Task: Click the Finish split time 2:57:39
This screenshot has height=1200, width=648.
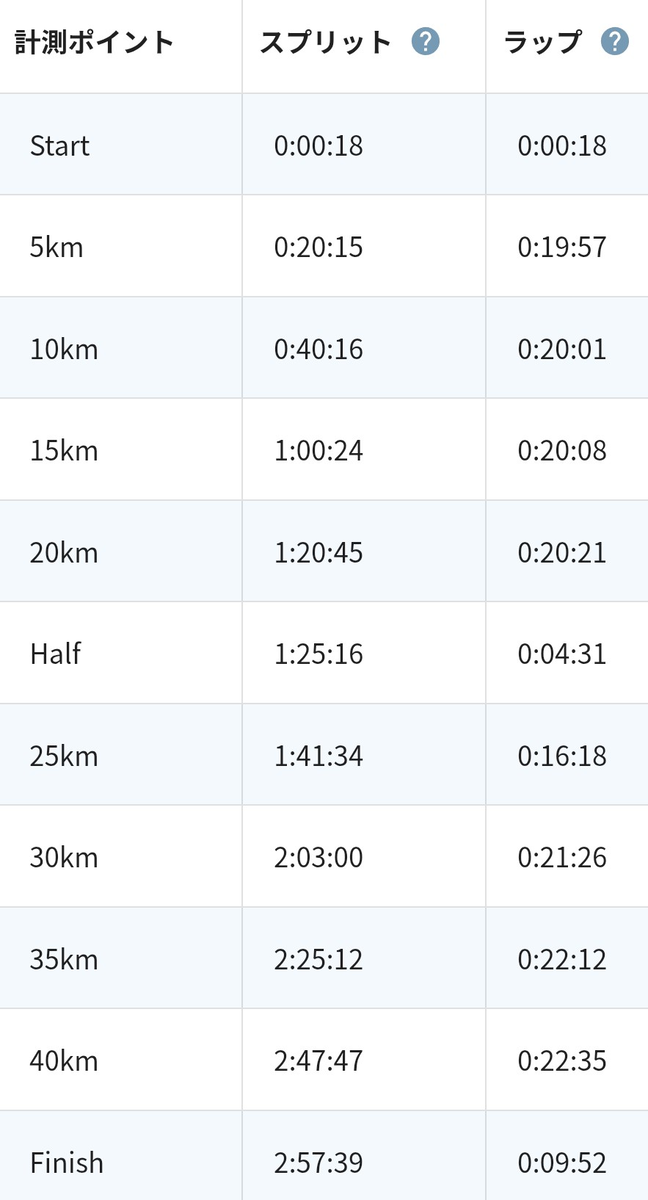Action: [319, 1163]
